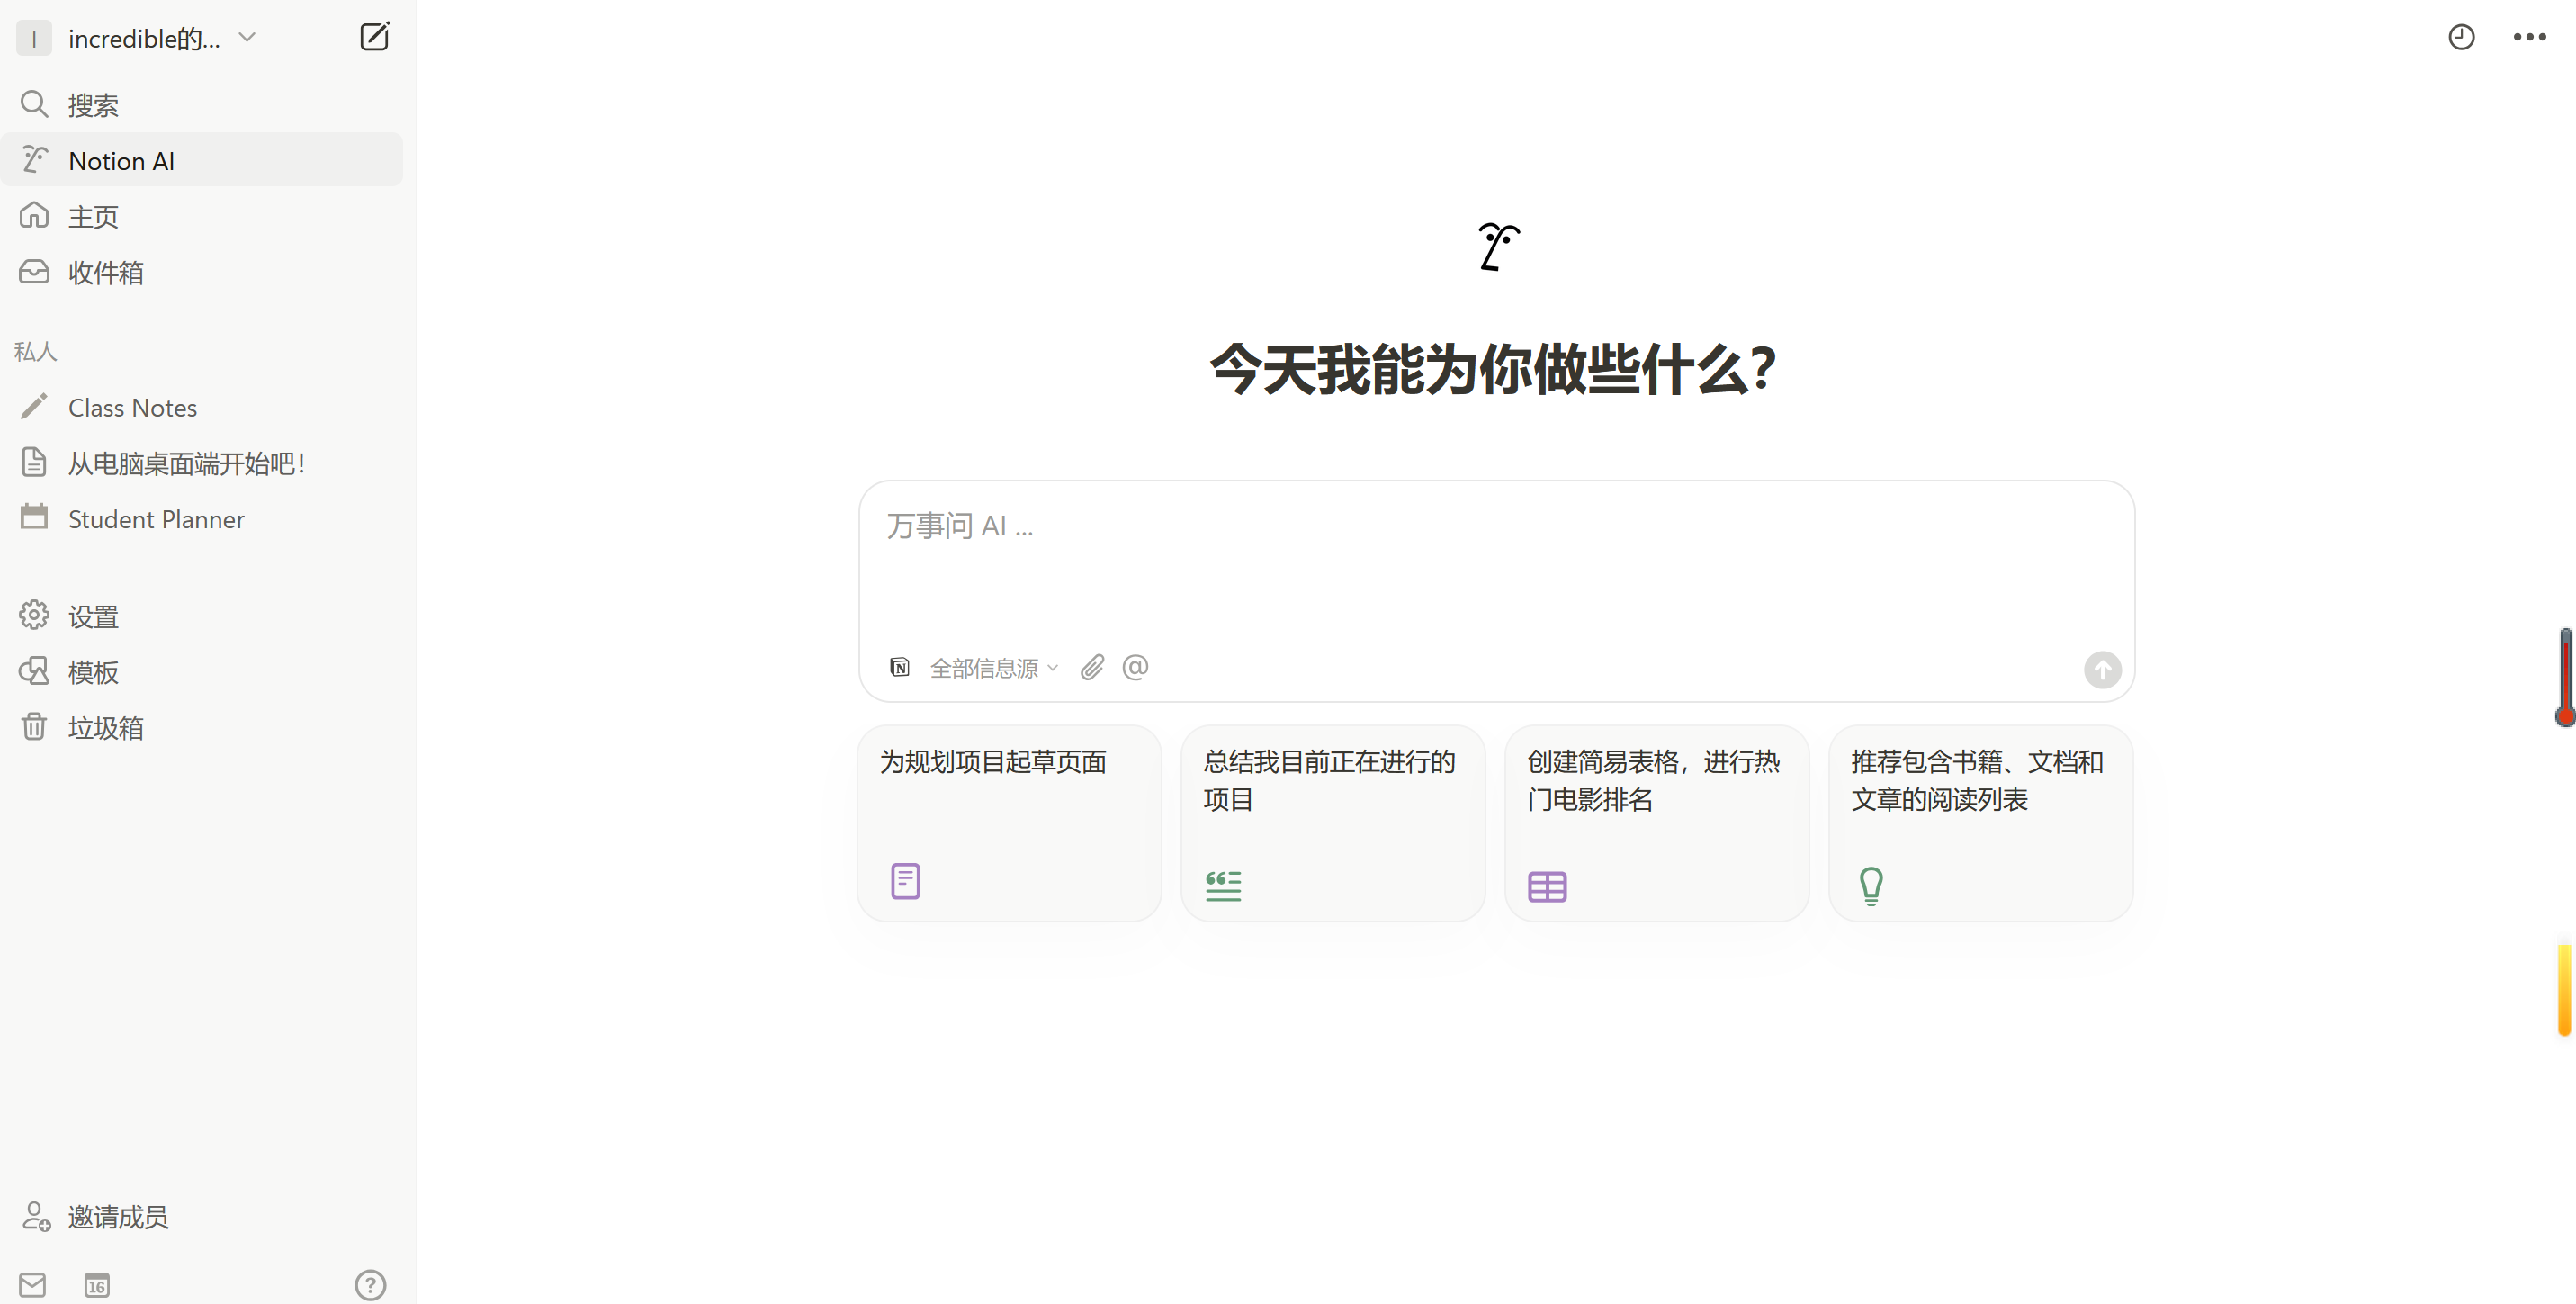This screenshot has height=1304, width=2576.
Task: Select Notion AI in the sidebar
Action: coord(122,160)
